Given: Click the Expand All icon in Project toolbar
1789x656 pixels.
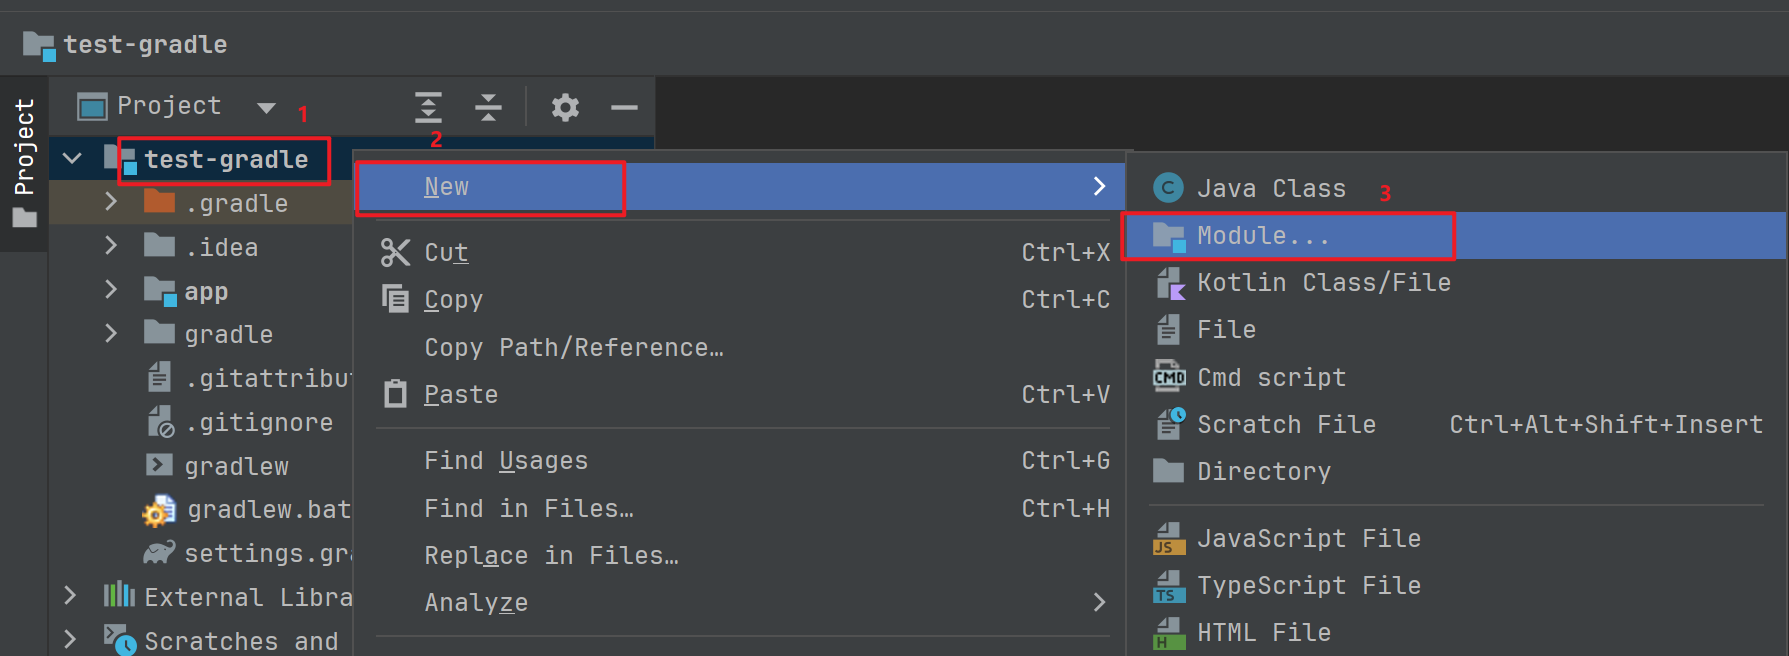Looking at the screenshot, I should coord(428,107).
